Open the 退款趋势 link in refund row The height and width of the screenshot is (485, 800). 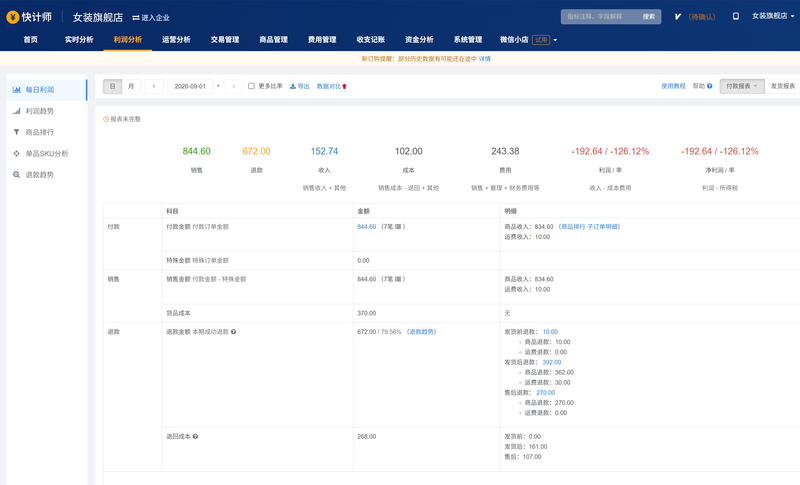tap(421, 331)
